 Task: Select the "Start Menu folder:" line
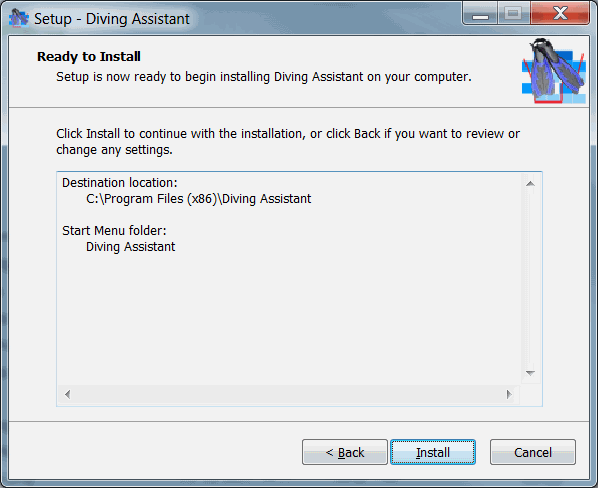coord(114,231)
